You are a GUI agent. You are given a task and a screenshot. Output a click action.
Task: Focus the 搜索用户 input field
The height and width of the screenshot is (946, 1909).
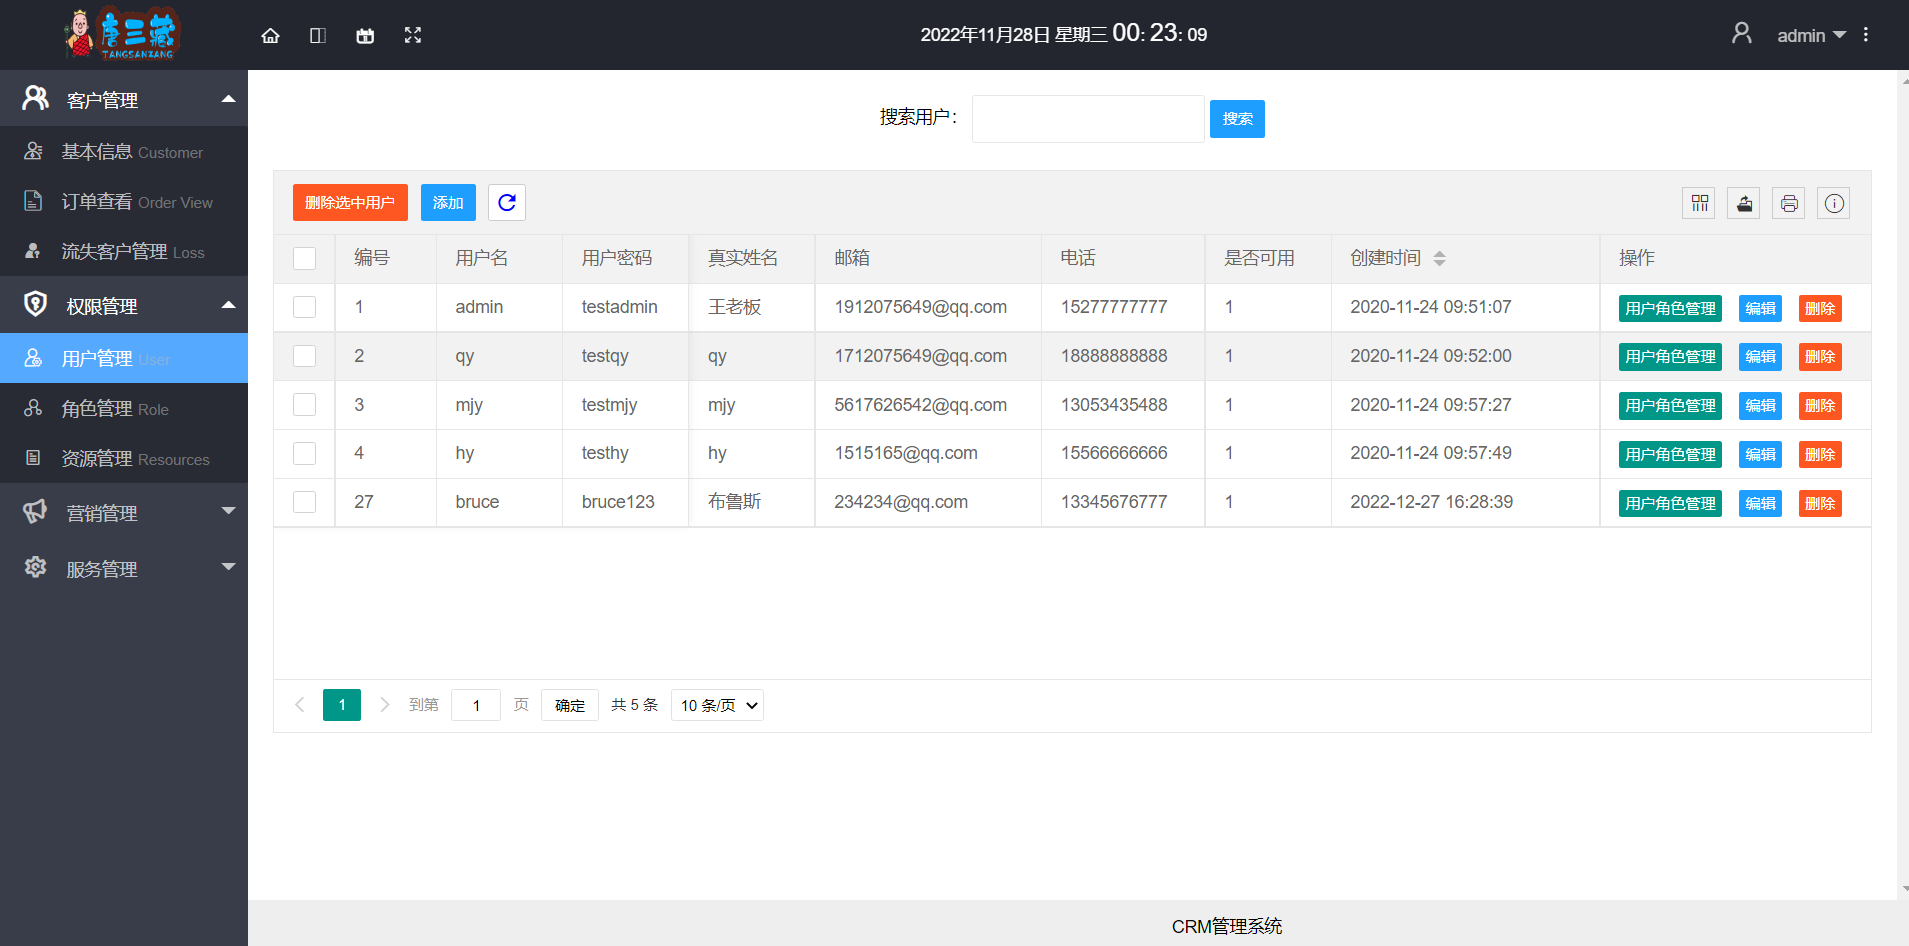coord(1088,119)
